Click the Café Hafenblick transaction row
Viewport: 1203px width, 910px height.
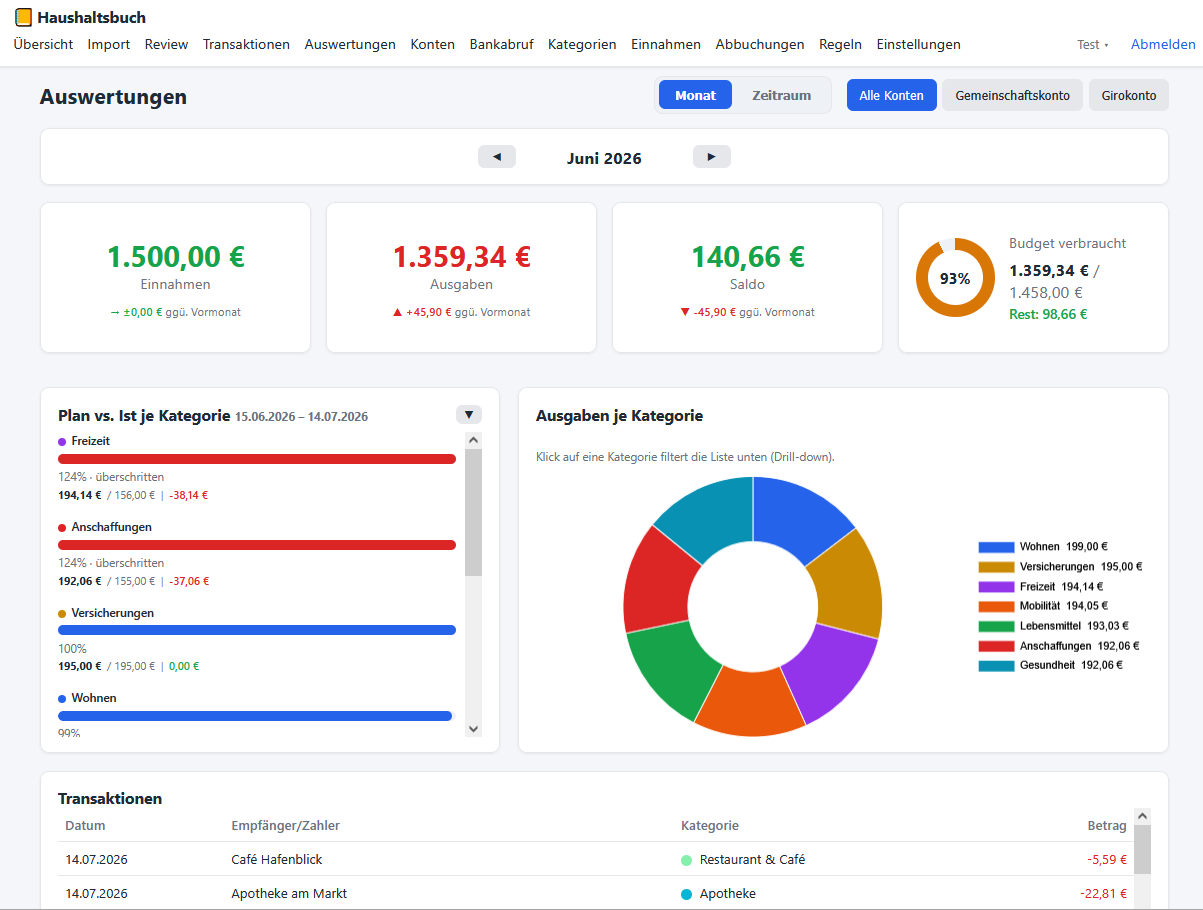596,860
